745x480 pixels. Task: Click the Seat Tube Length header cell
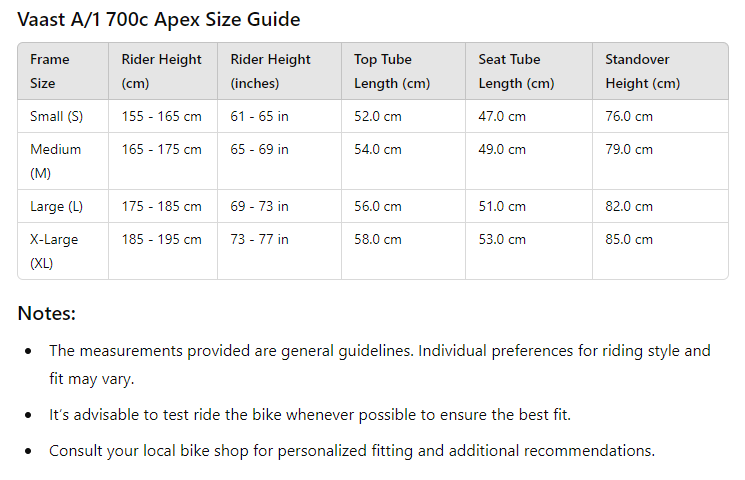(x=516, y=71)
